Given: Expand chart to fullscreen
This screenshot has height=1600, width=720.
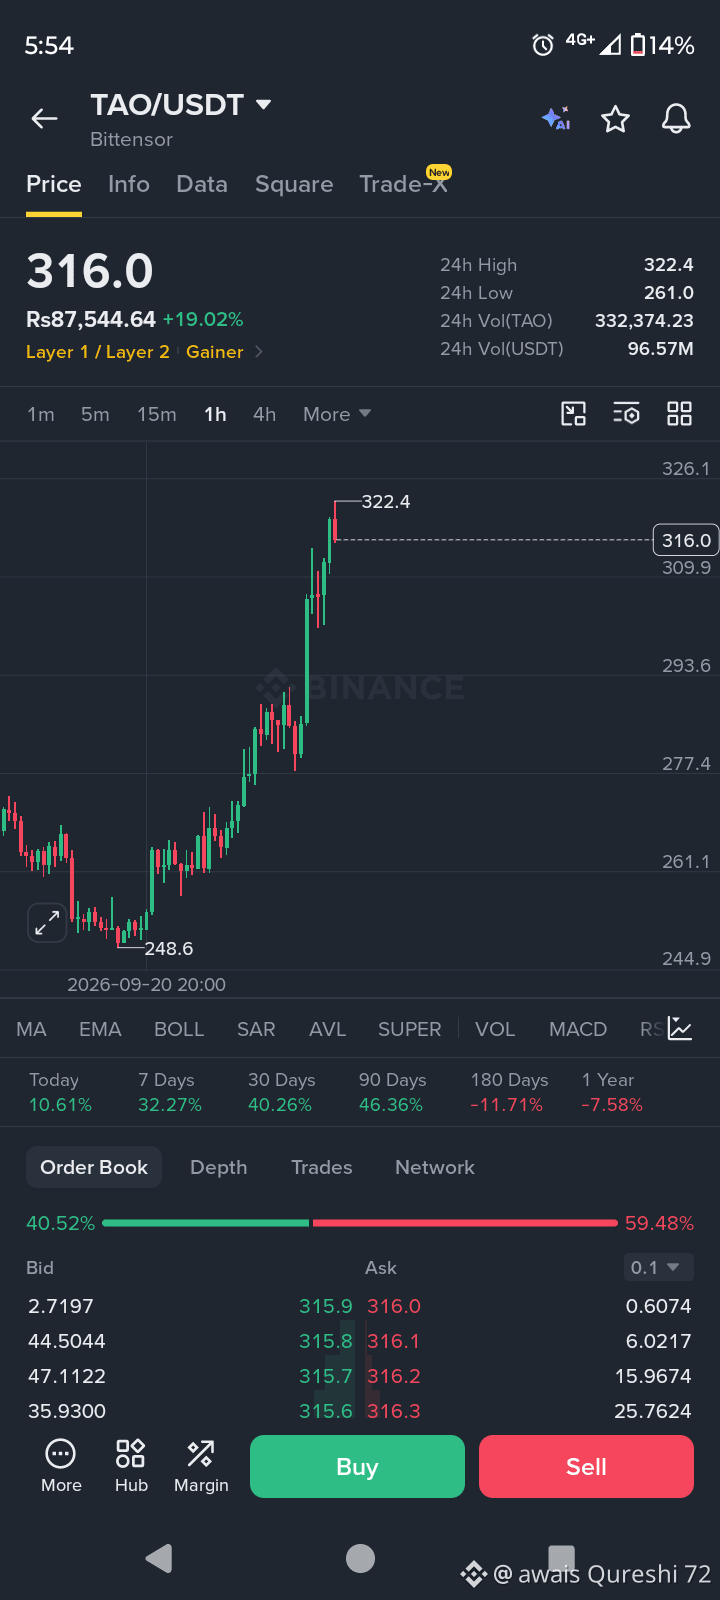Looking at the screenshot, I should (x=47, y=922).
